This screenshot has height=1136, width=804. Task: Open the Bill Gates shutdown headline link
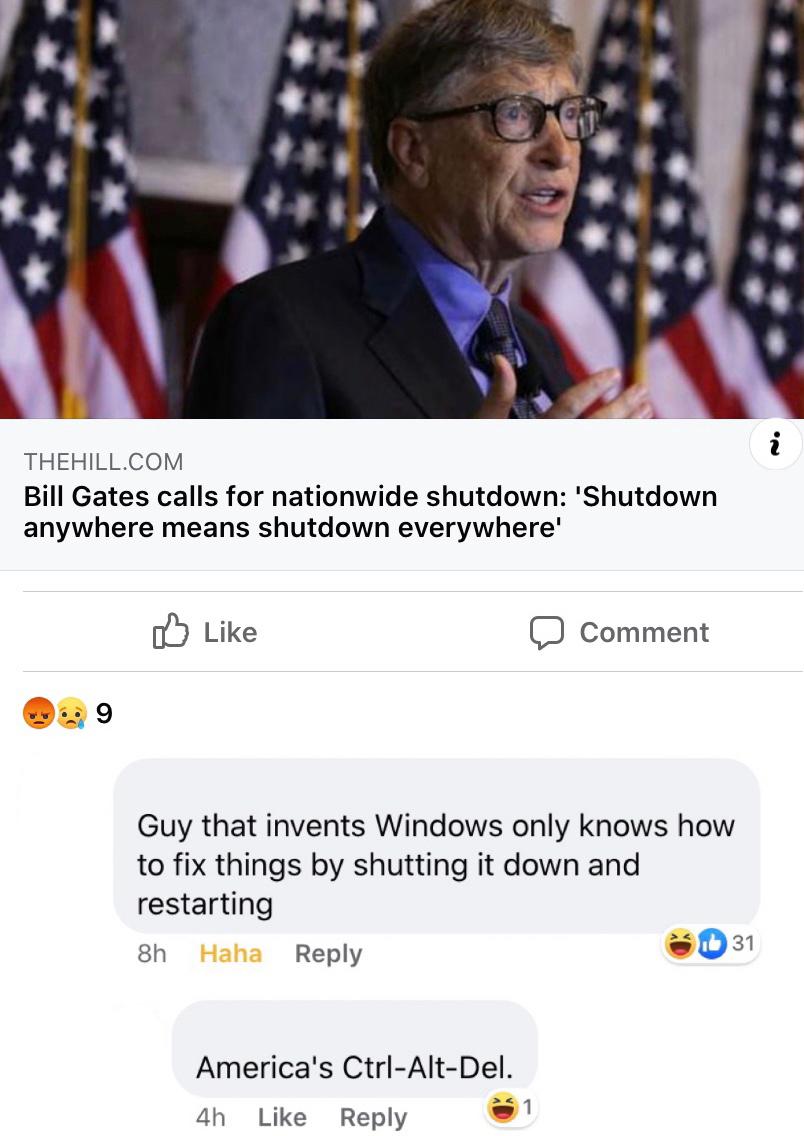[370, 512]
